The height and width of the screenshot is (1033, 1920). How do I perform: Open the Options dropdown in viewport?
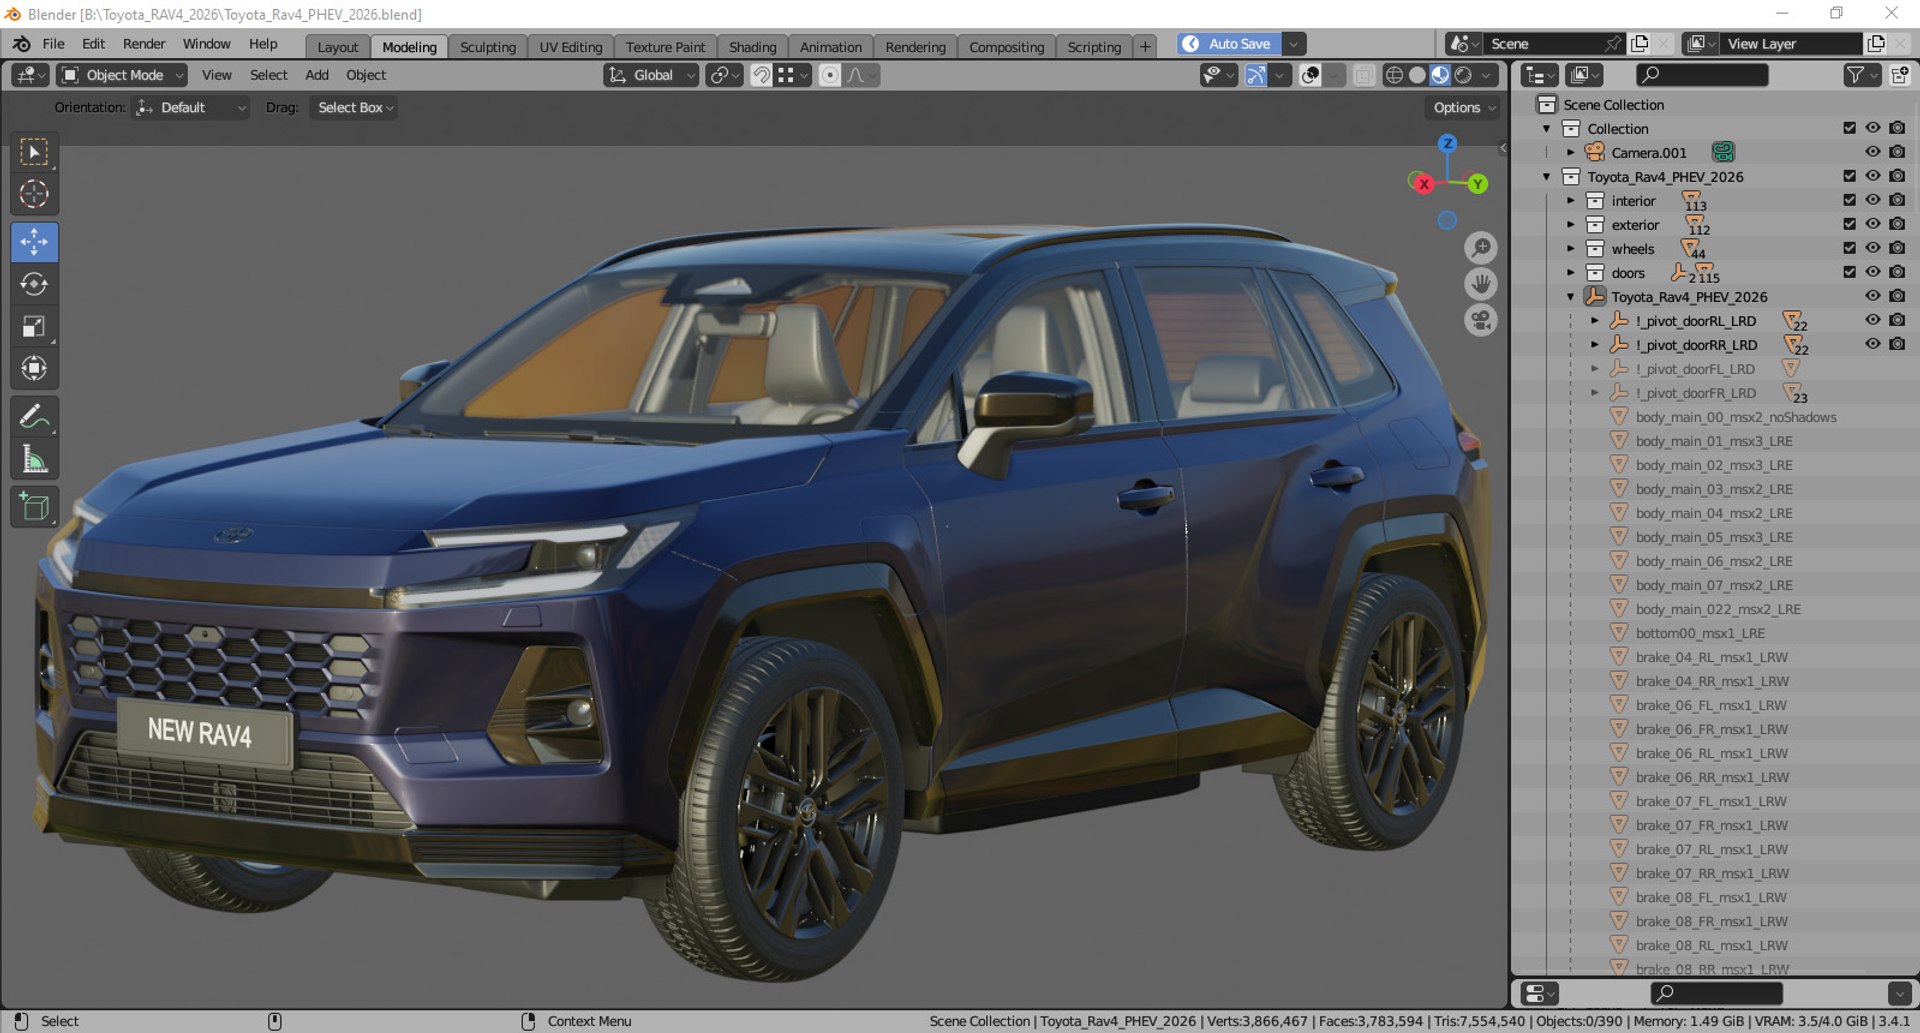pos(1464,107)
